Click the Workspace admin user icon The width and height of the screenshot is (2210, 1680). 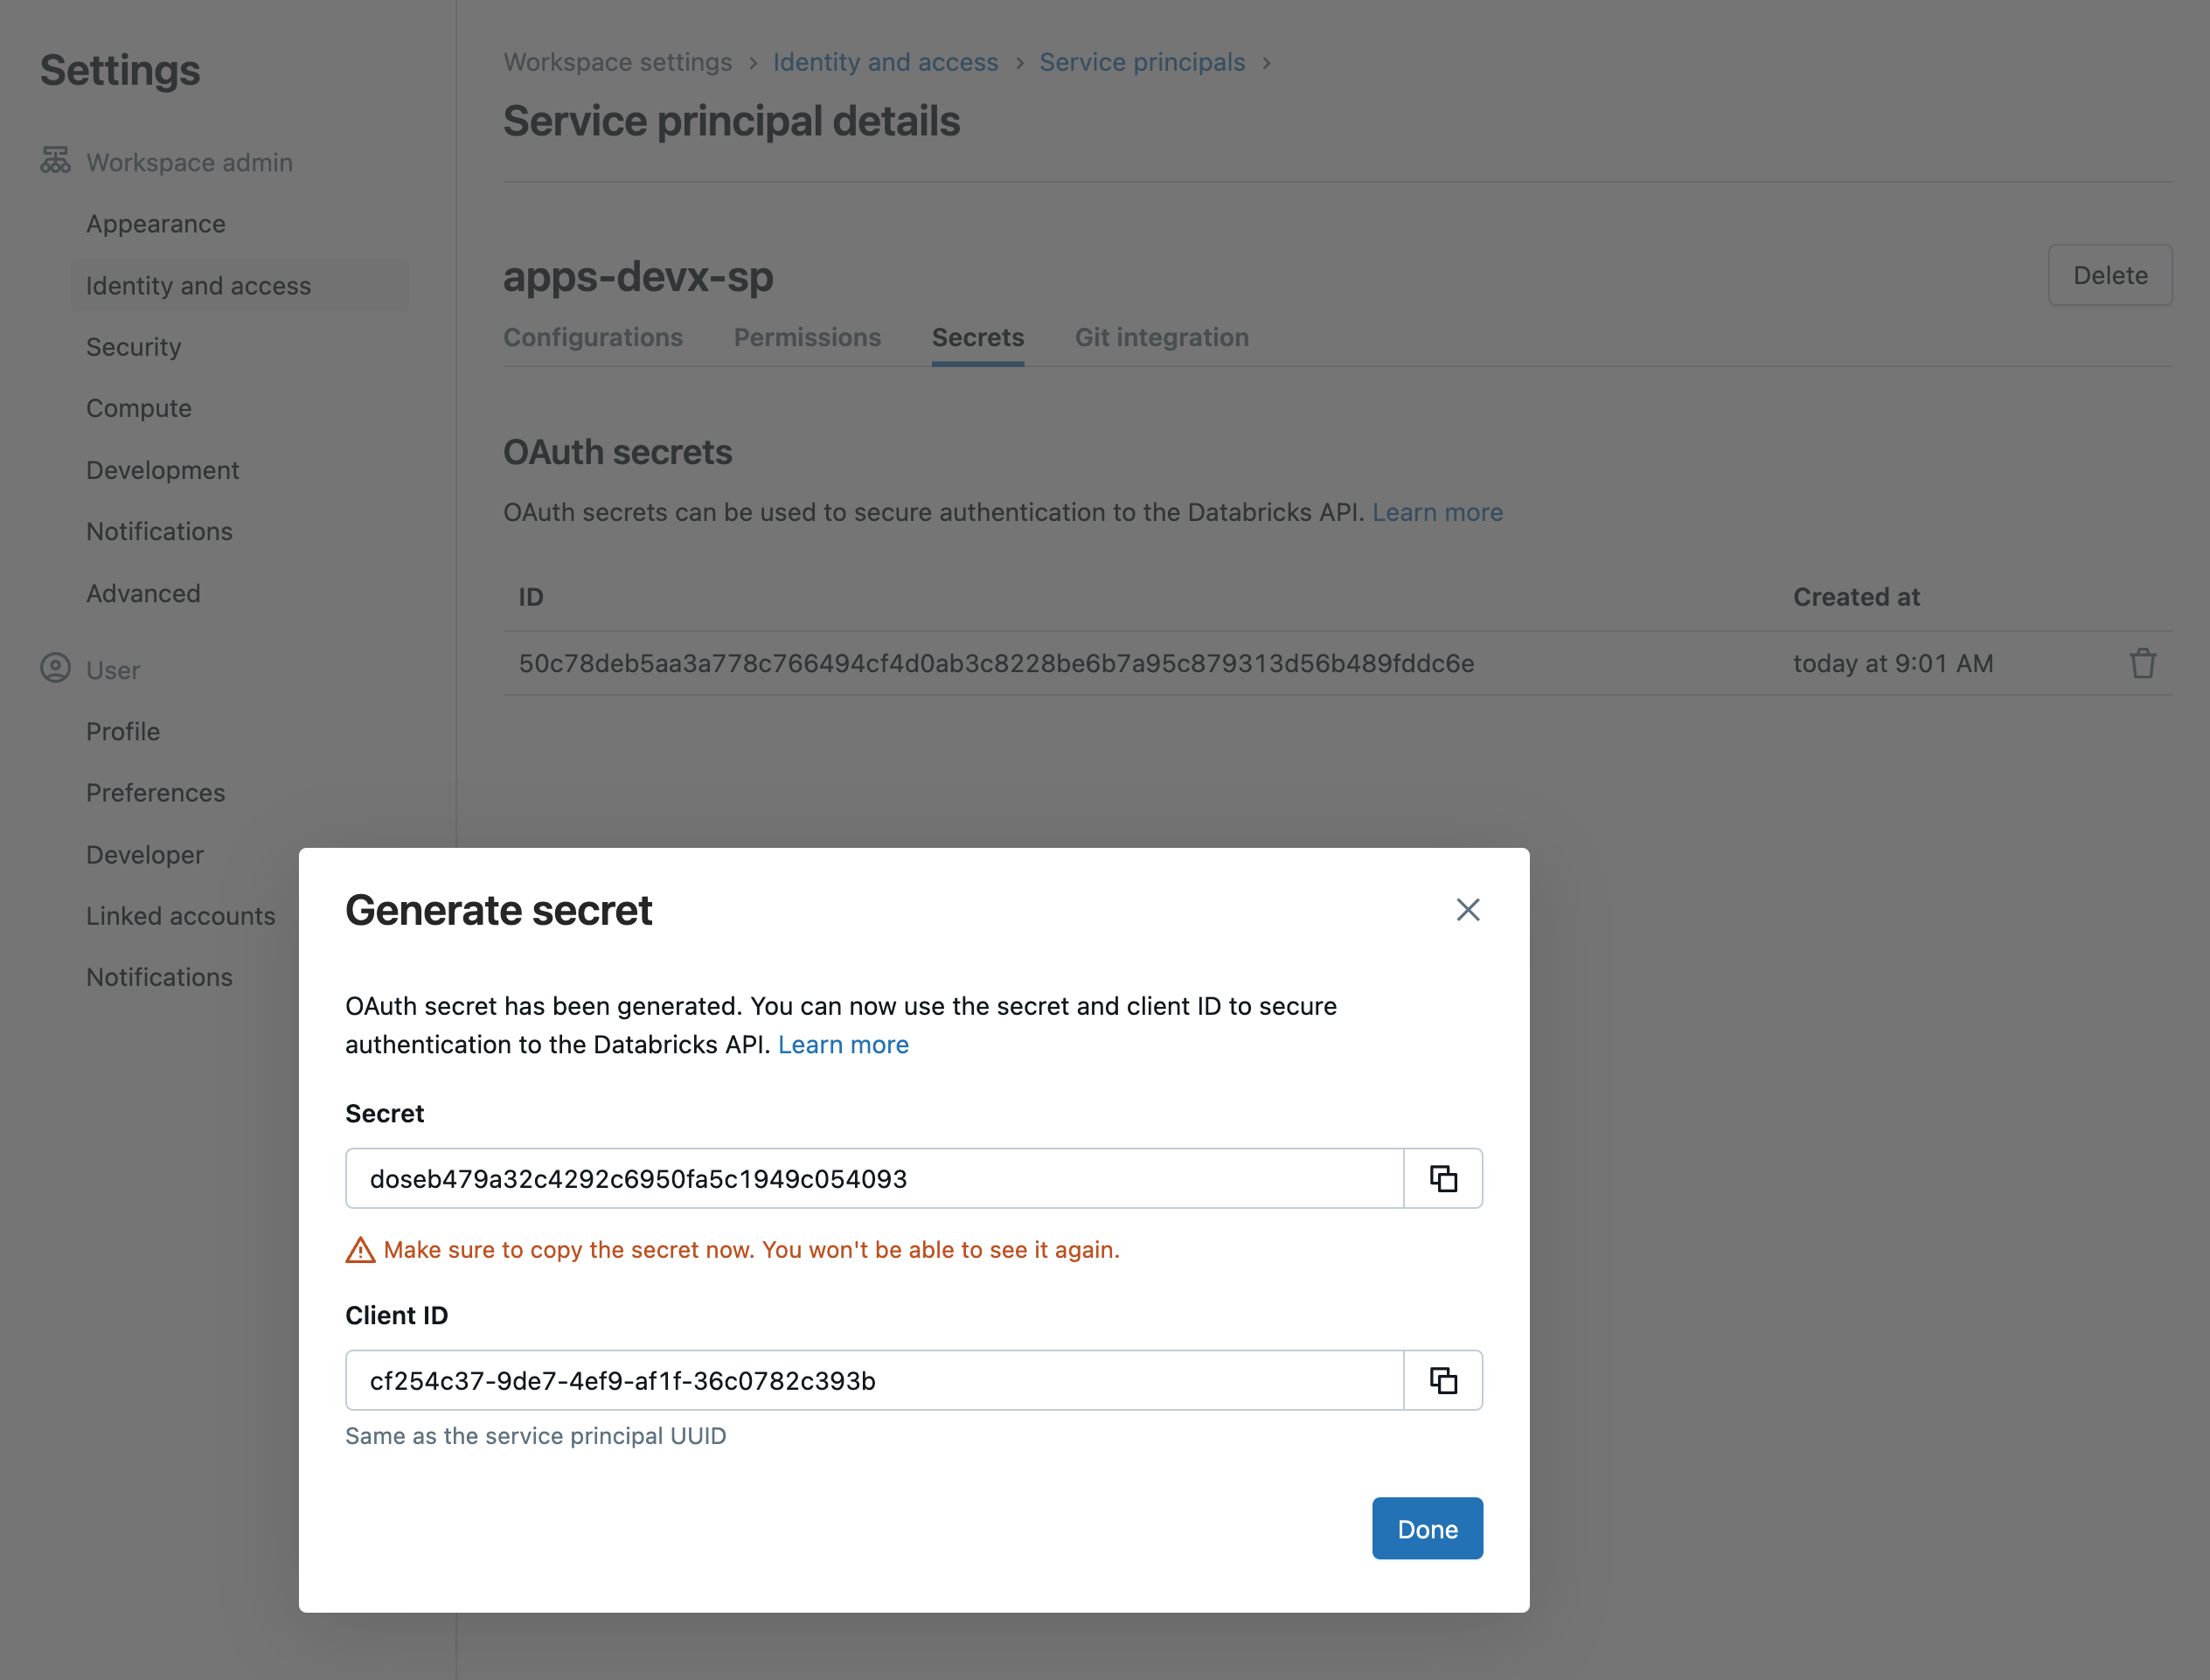(55, 161)
